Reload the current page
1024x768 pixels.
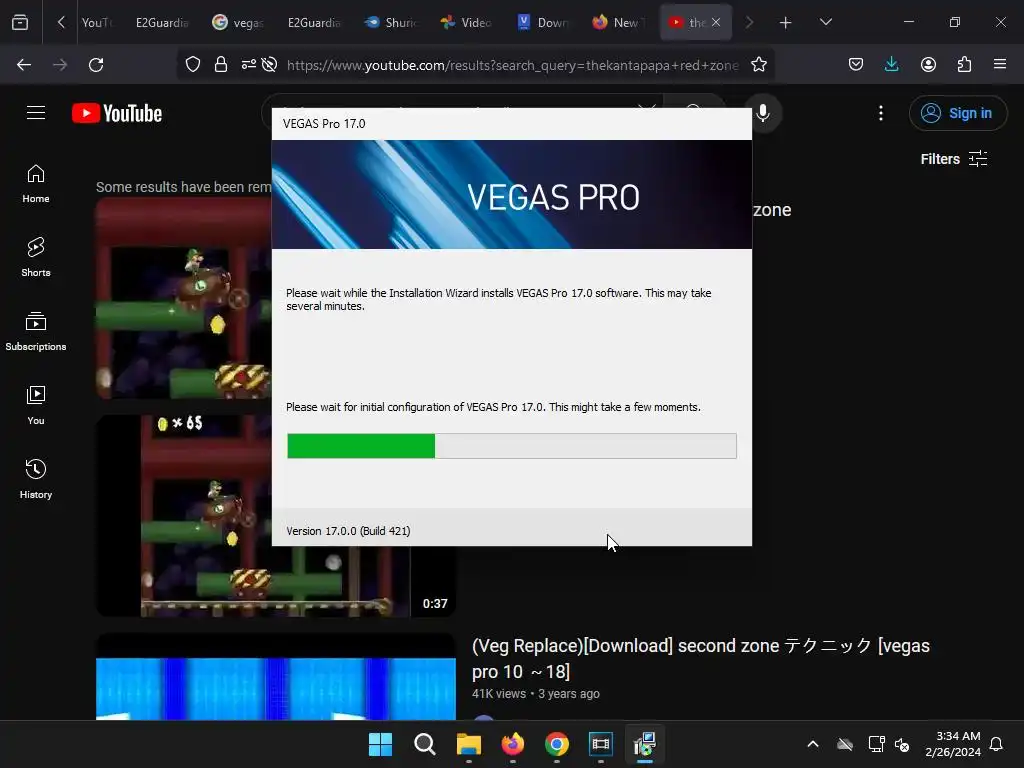pyautogui.click(x=96, y=65)
